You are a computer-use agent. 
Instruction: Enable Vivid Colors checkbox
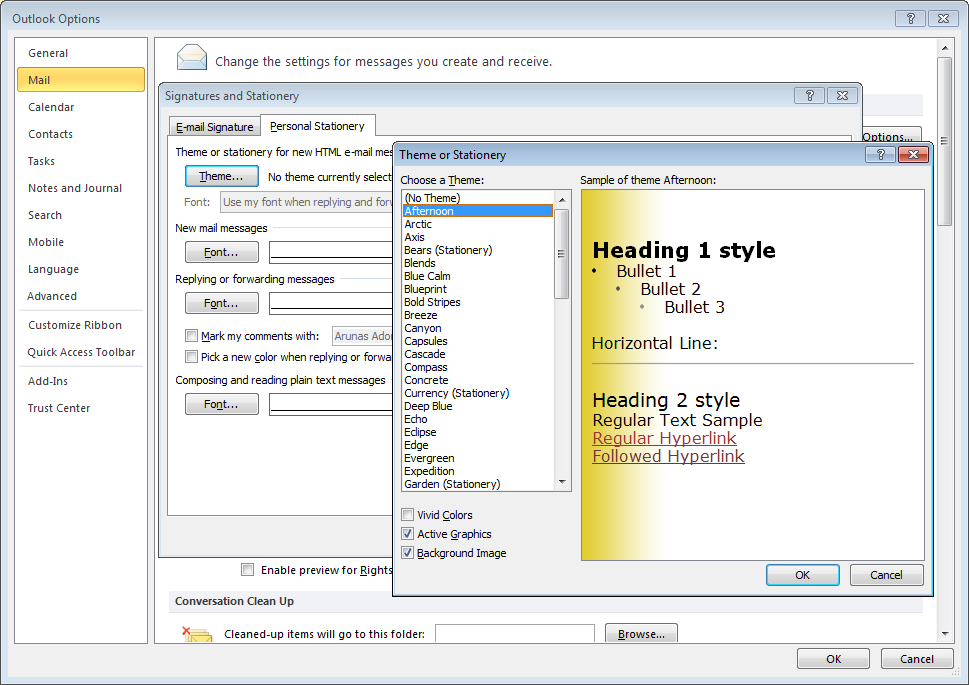[407, 514]
